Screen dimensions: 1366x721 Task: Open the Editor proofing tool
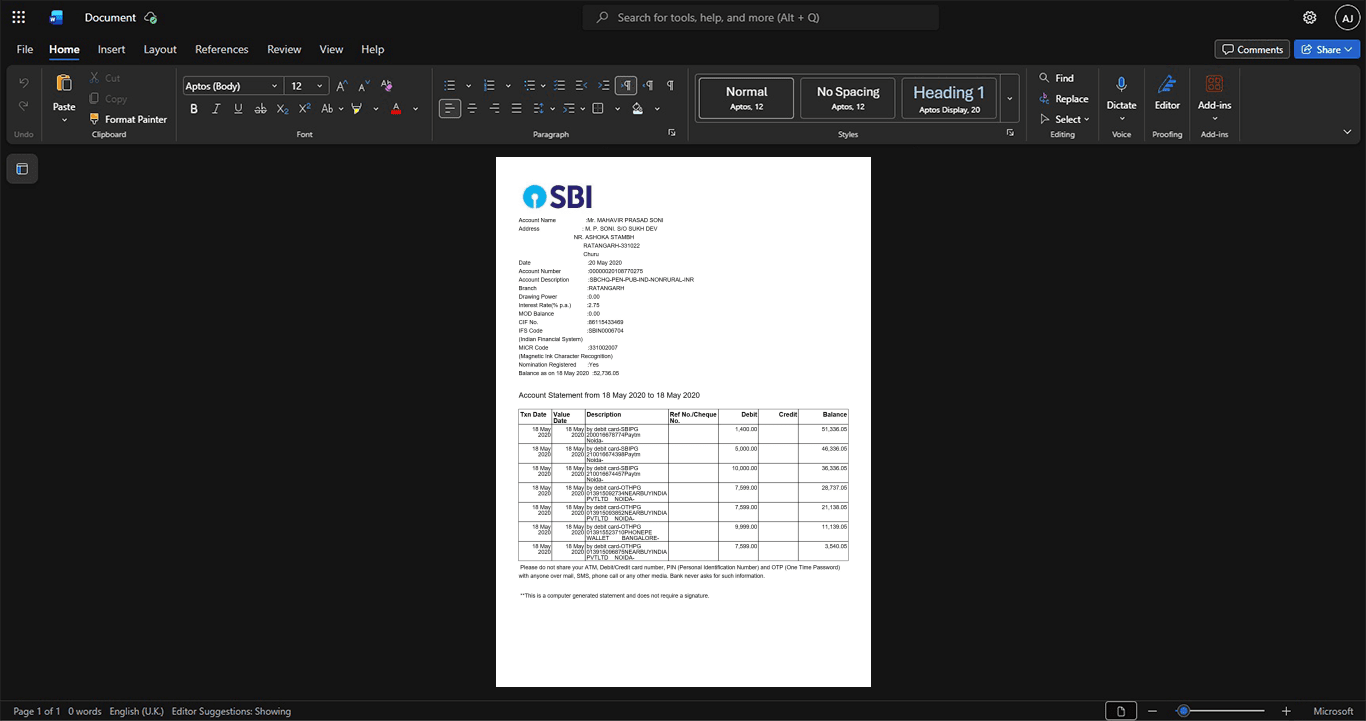pos(1167,92)
